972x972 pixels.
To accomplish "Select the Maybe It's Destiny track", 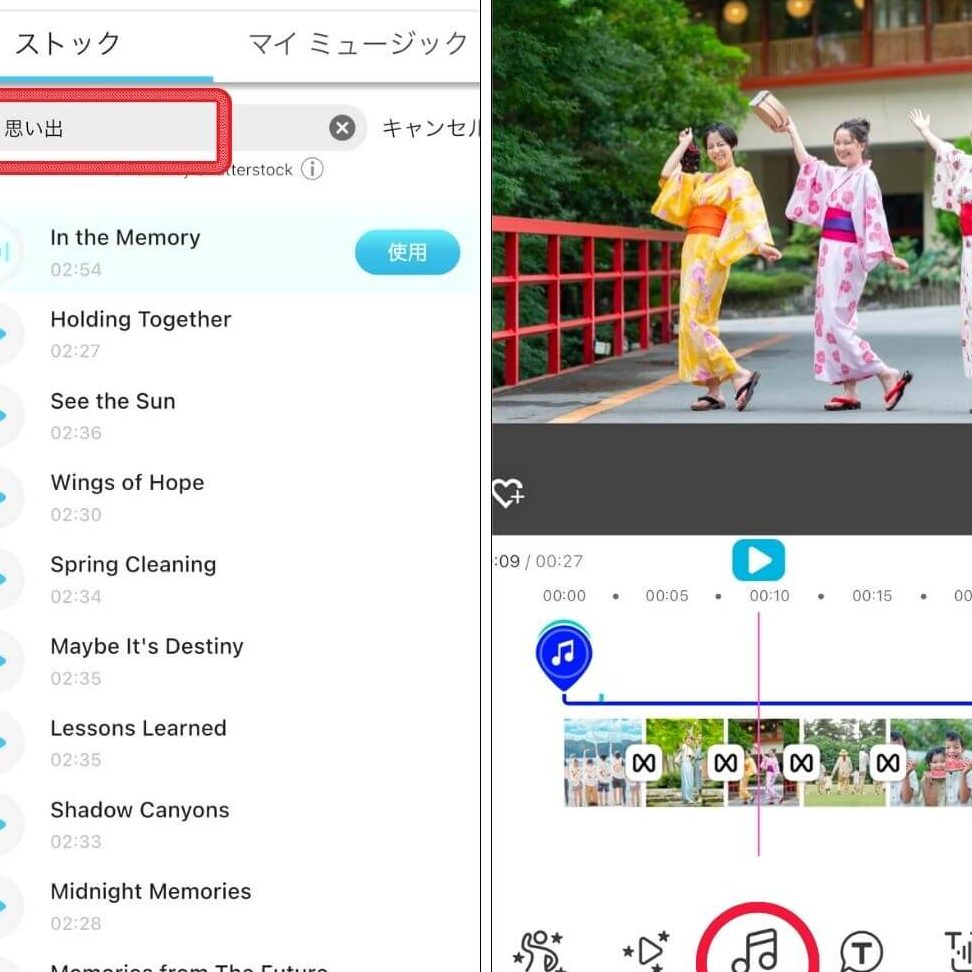I will click(x=239, y=661).
